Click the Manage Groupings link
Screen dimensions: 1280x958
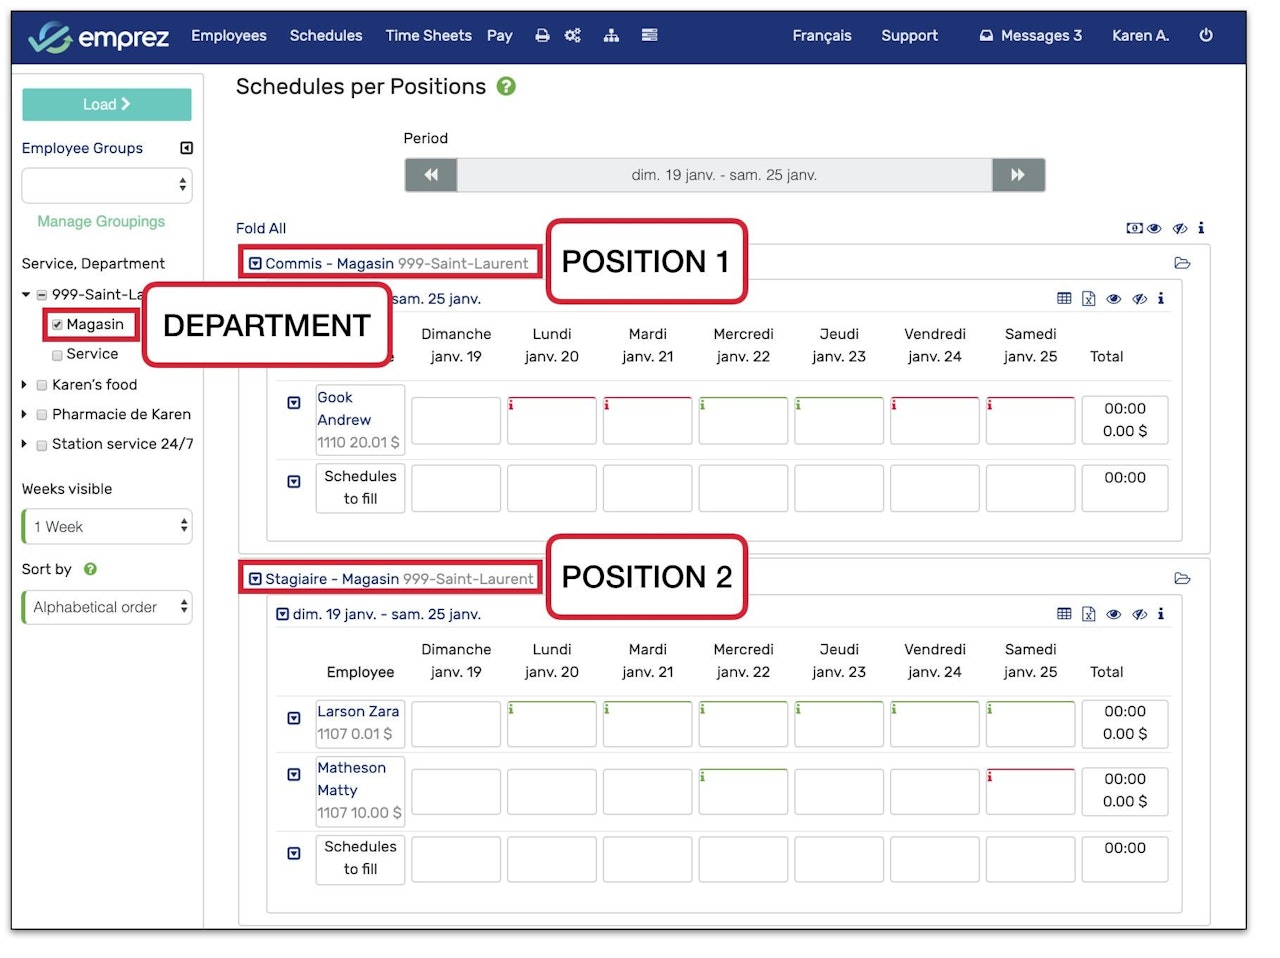point(101,221)
